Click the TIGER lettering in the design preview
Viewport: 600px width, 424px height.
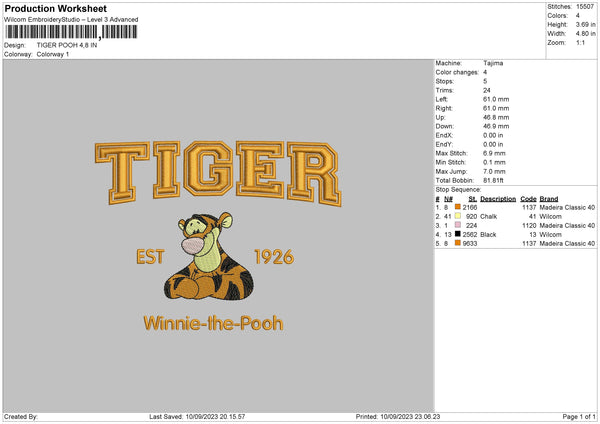tap(218, 173)
